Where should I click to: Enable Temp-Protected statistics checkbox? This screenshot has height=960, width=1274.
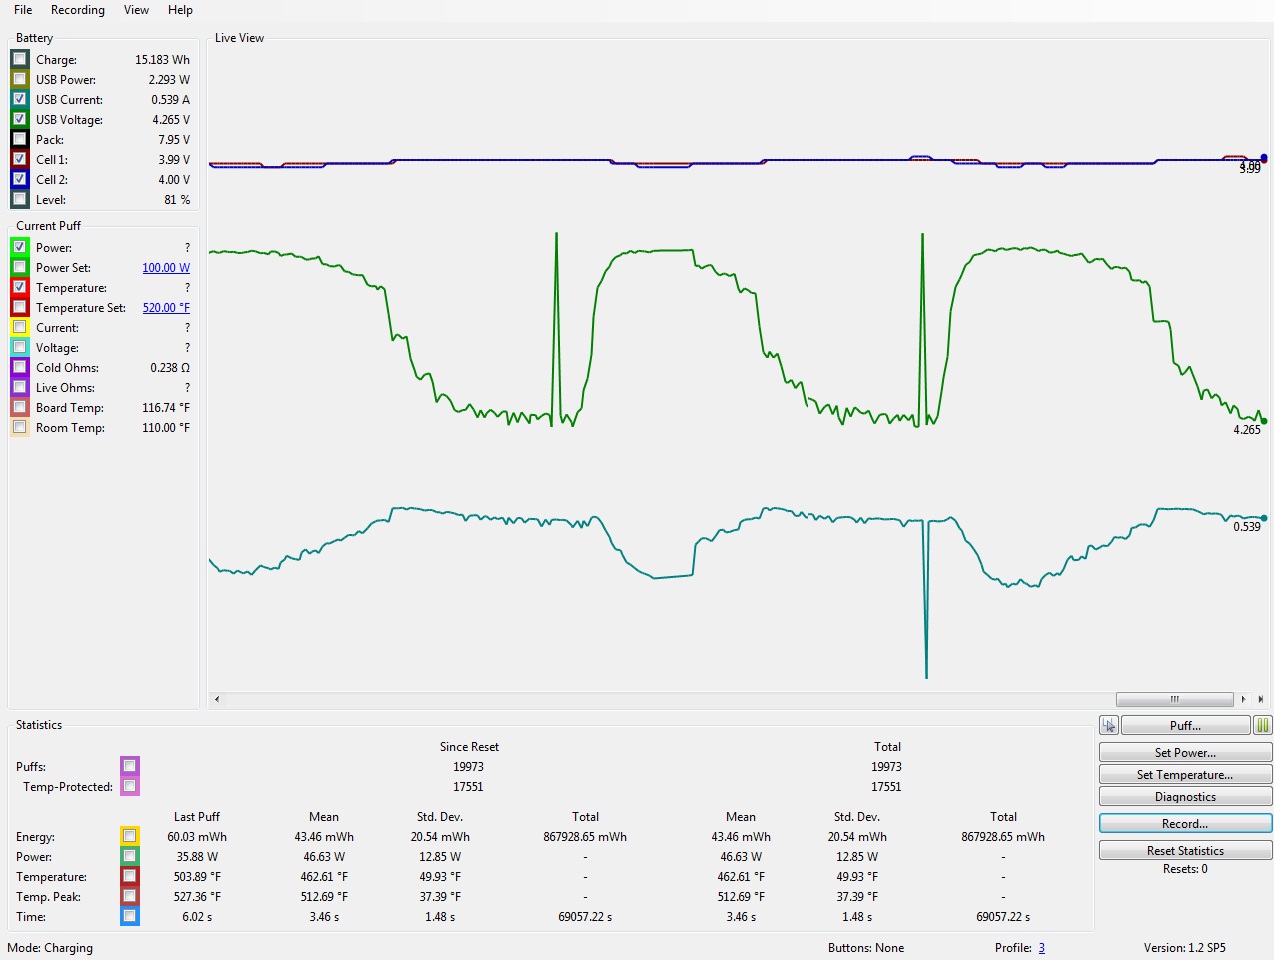130,786
